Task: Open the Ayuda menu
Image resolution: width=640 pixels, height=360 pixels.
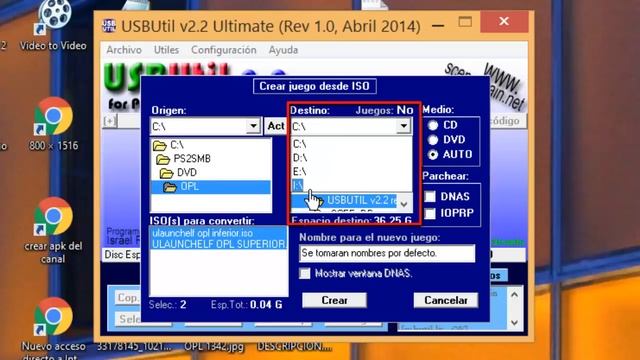Action: 283,50
